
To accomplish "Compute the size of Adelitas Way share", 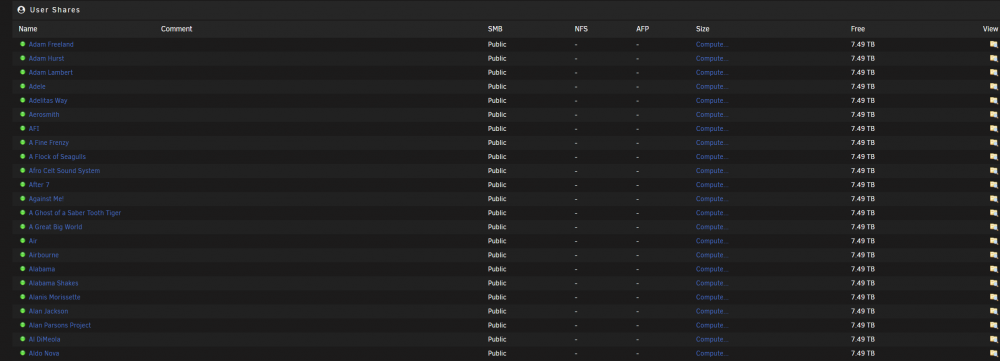I will (712, 101).
